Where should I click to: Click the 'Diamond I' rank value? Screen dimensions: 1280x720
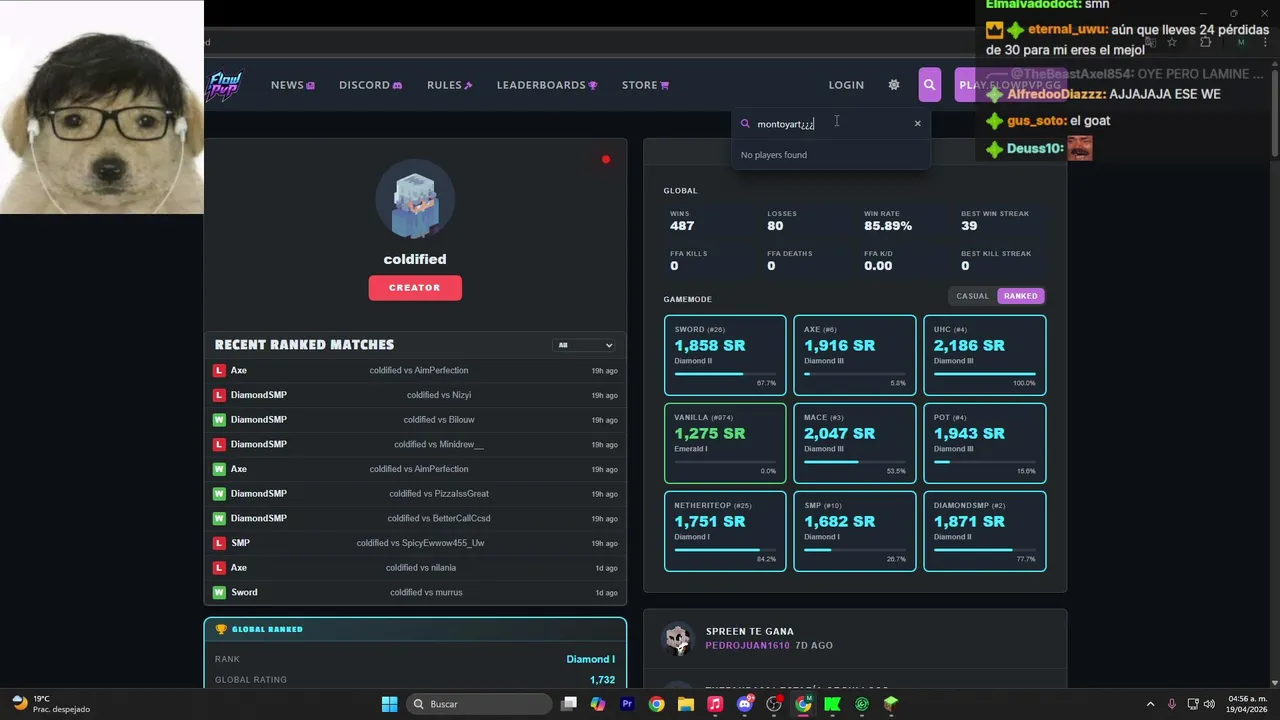pyautogui.click(x=590, y=659)
